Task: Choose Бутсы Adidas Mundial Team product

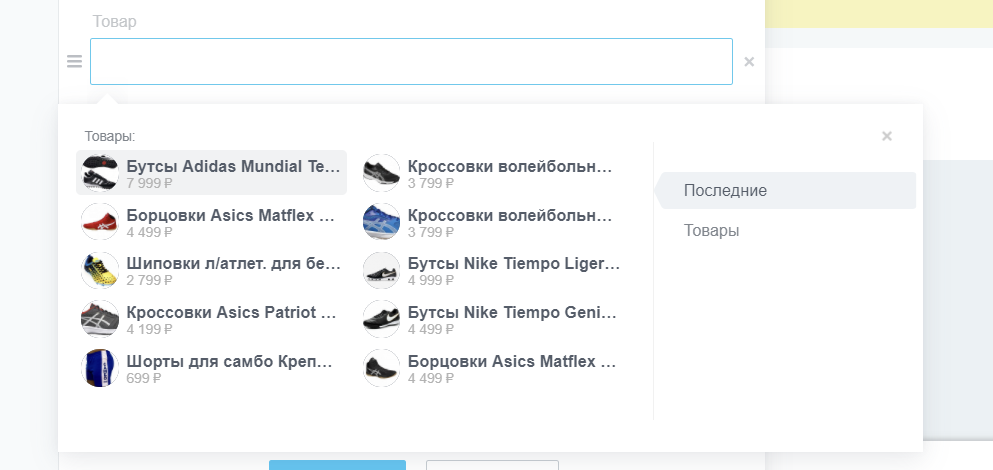Action: (212, 172)
